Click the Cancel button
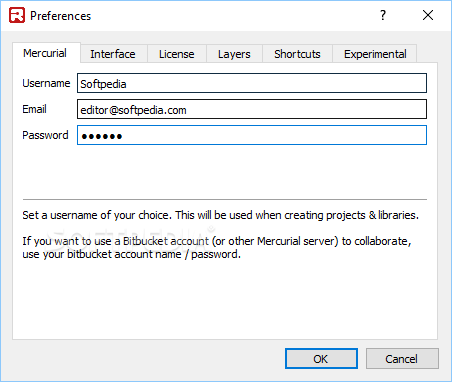The image size is (452, 382). click(x=402, y=359)
